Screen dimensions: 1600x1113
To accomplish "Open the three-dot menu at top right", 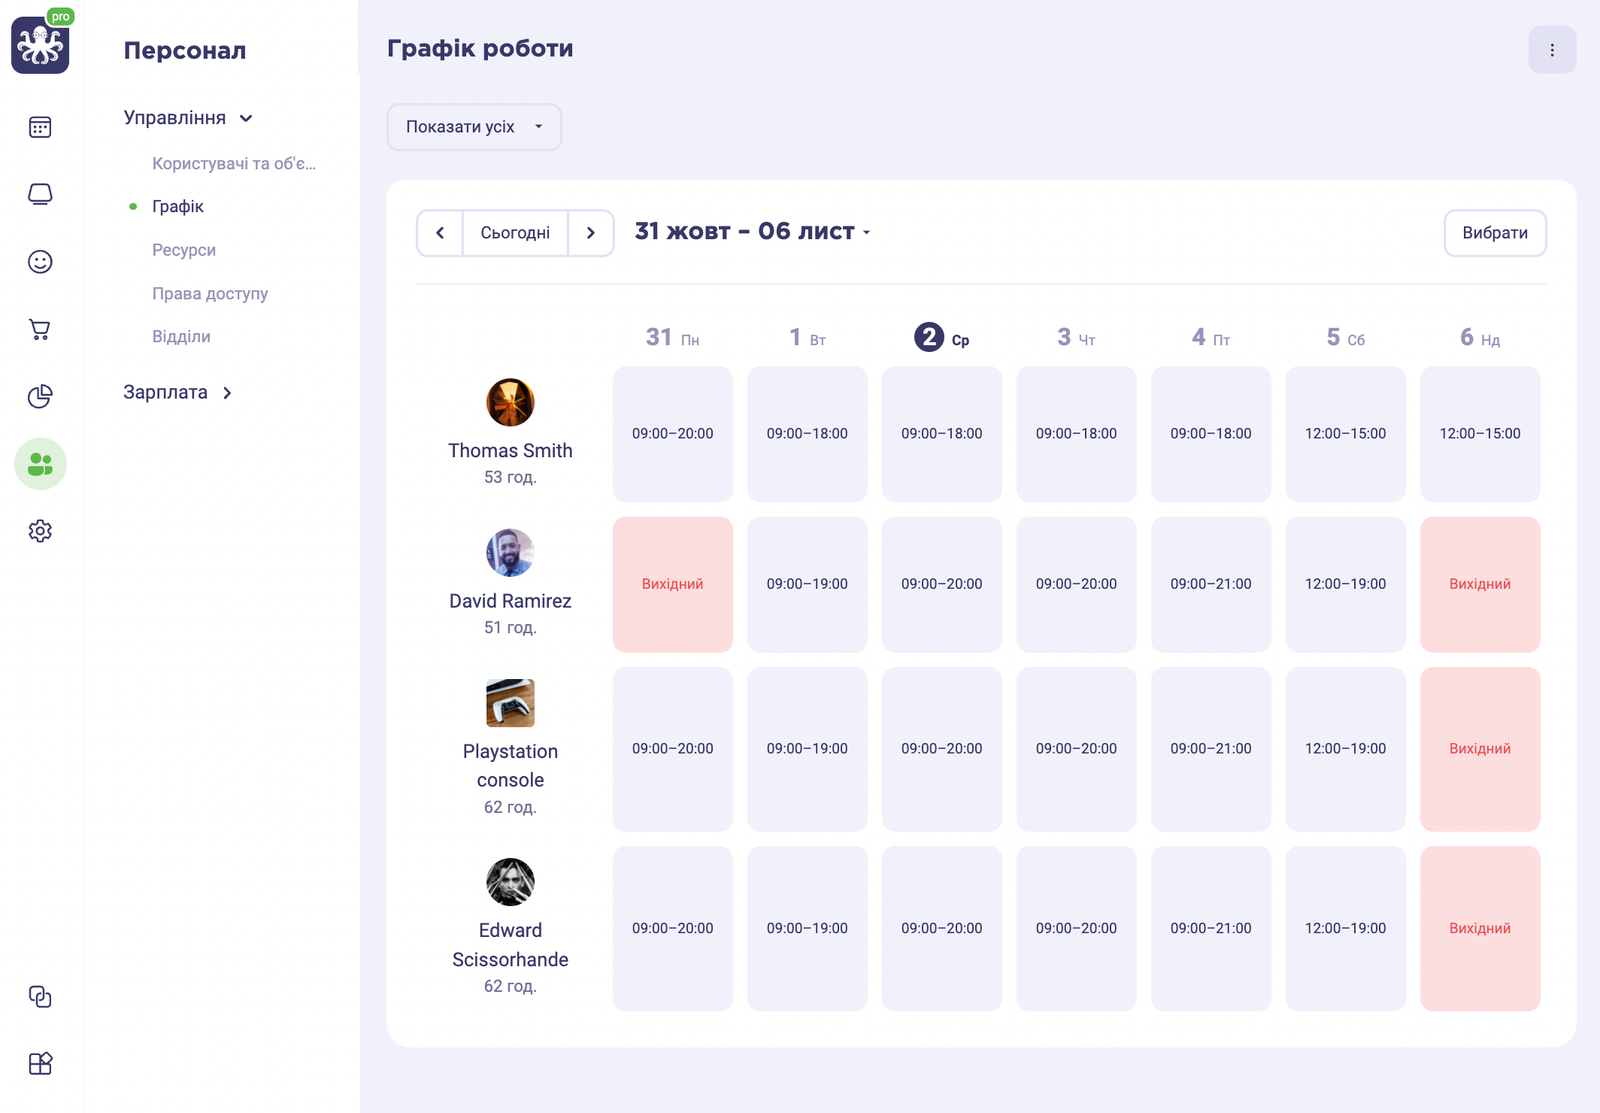I will 1552,49.
